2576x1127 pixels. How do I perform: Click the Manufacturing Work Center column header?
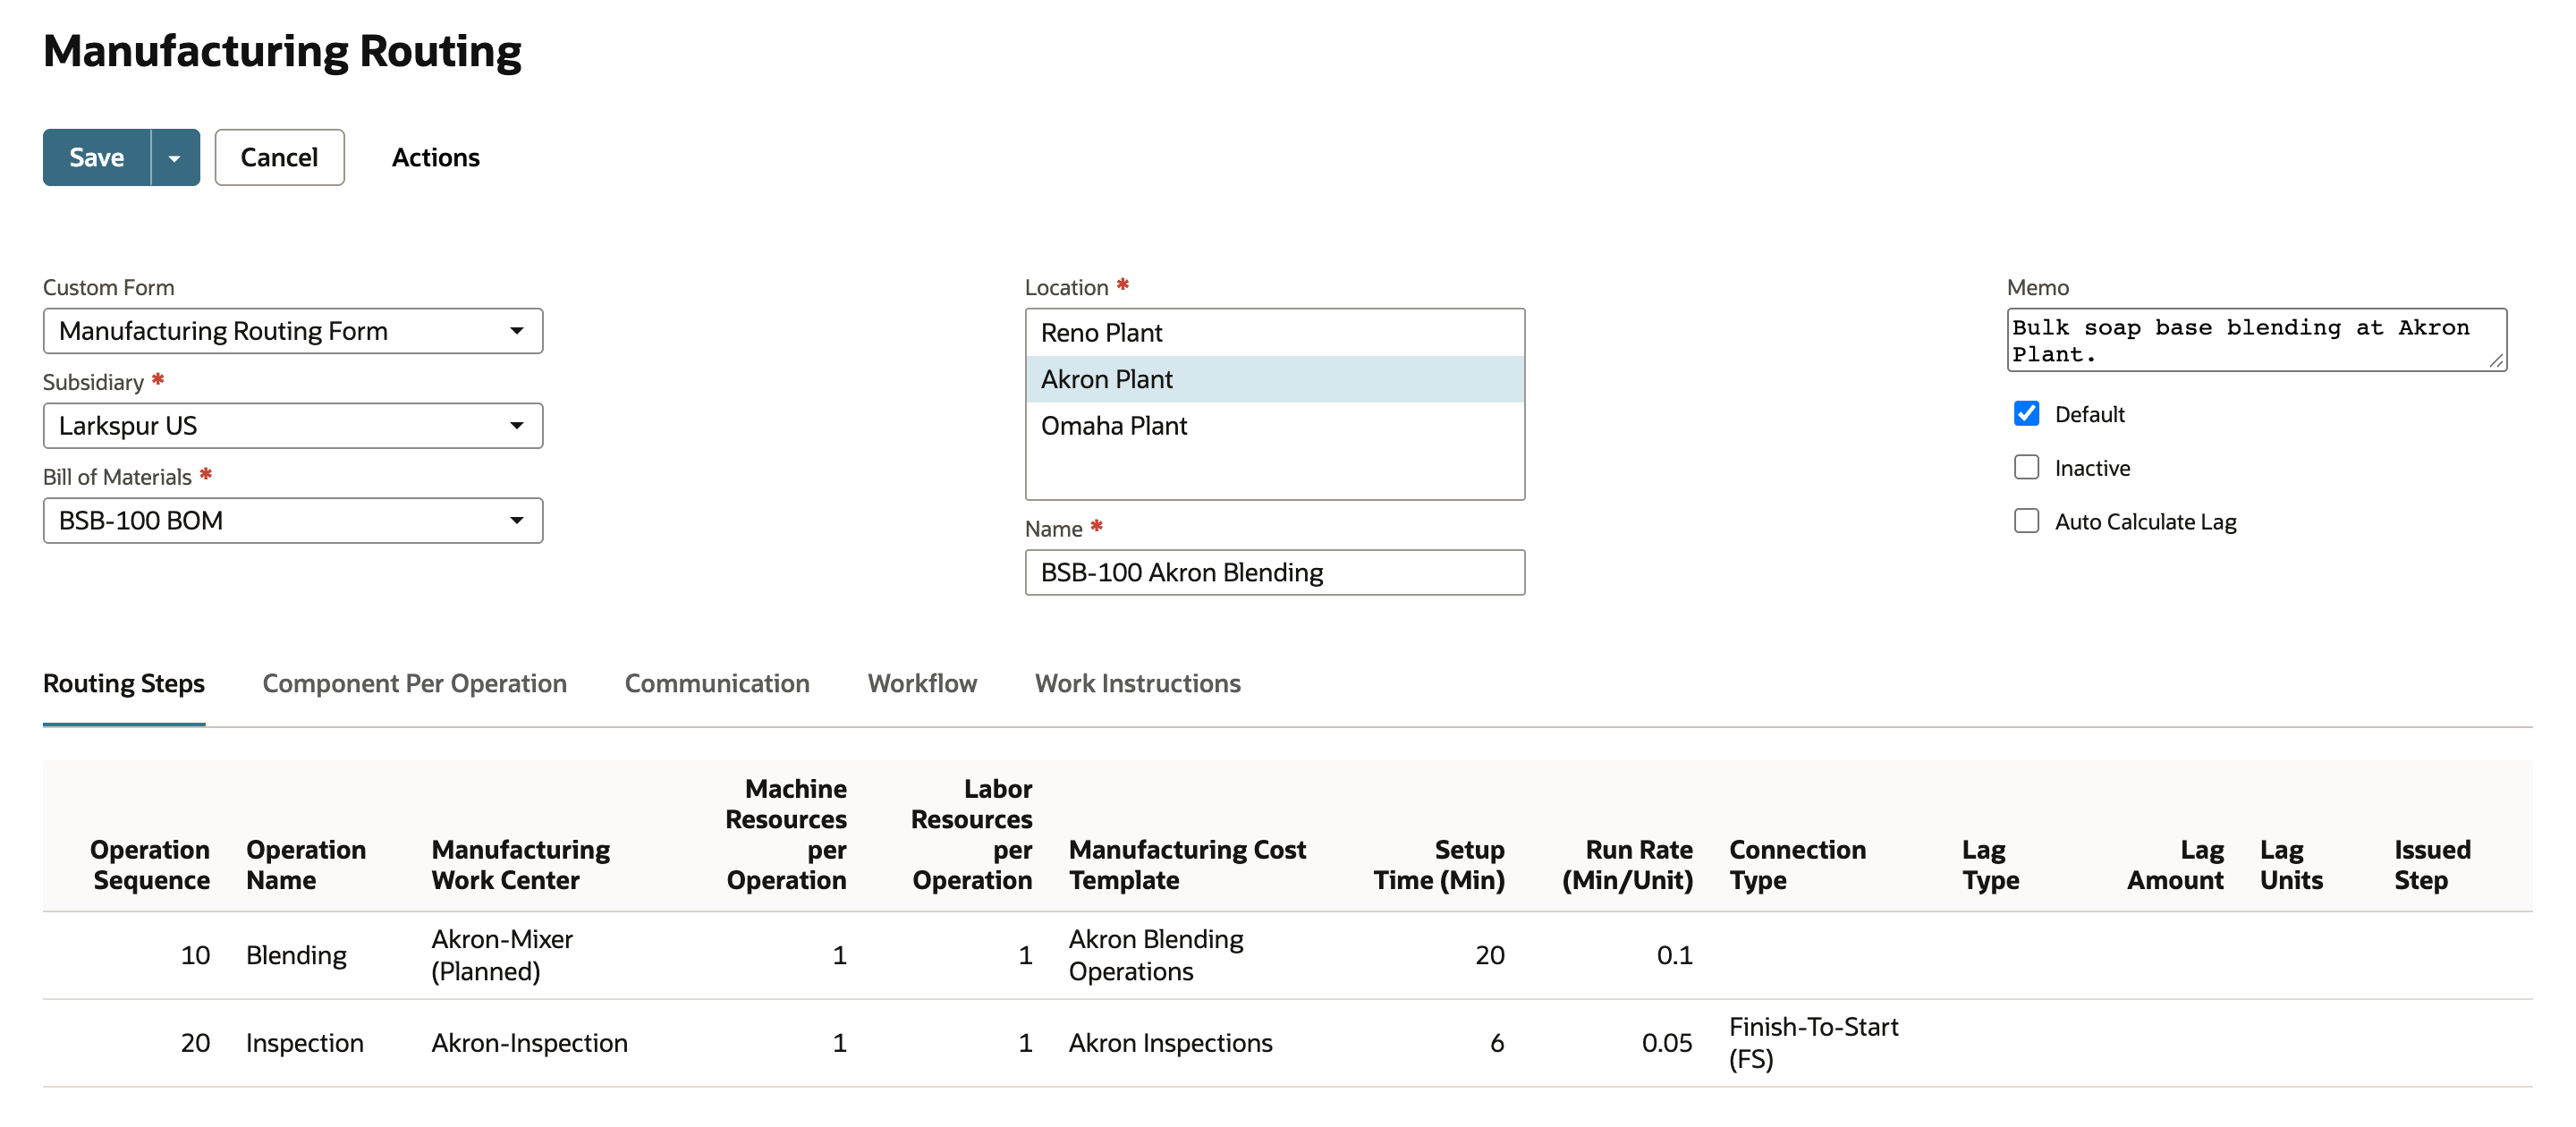520,865
